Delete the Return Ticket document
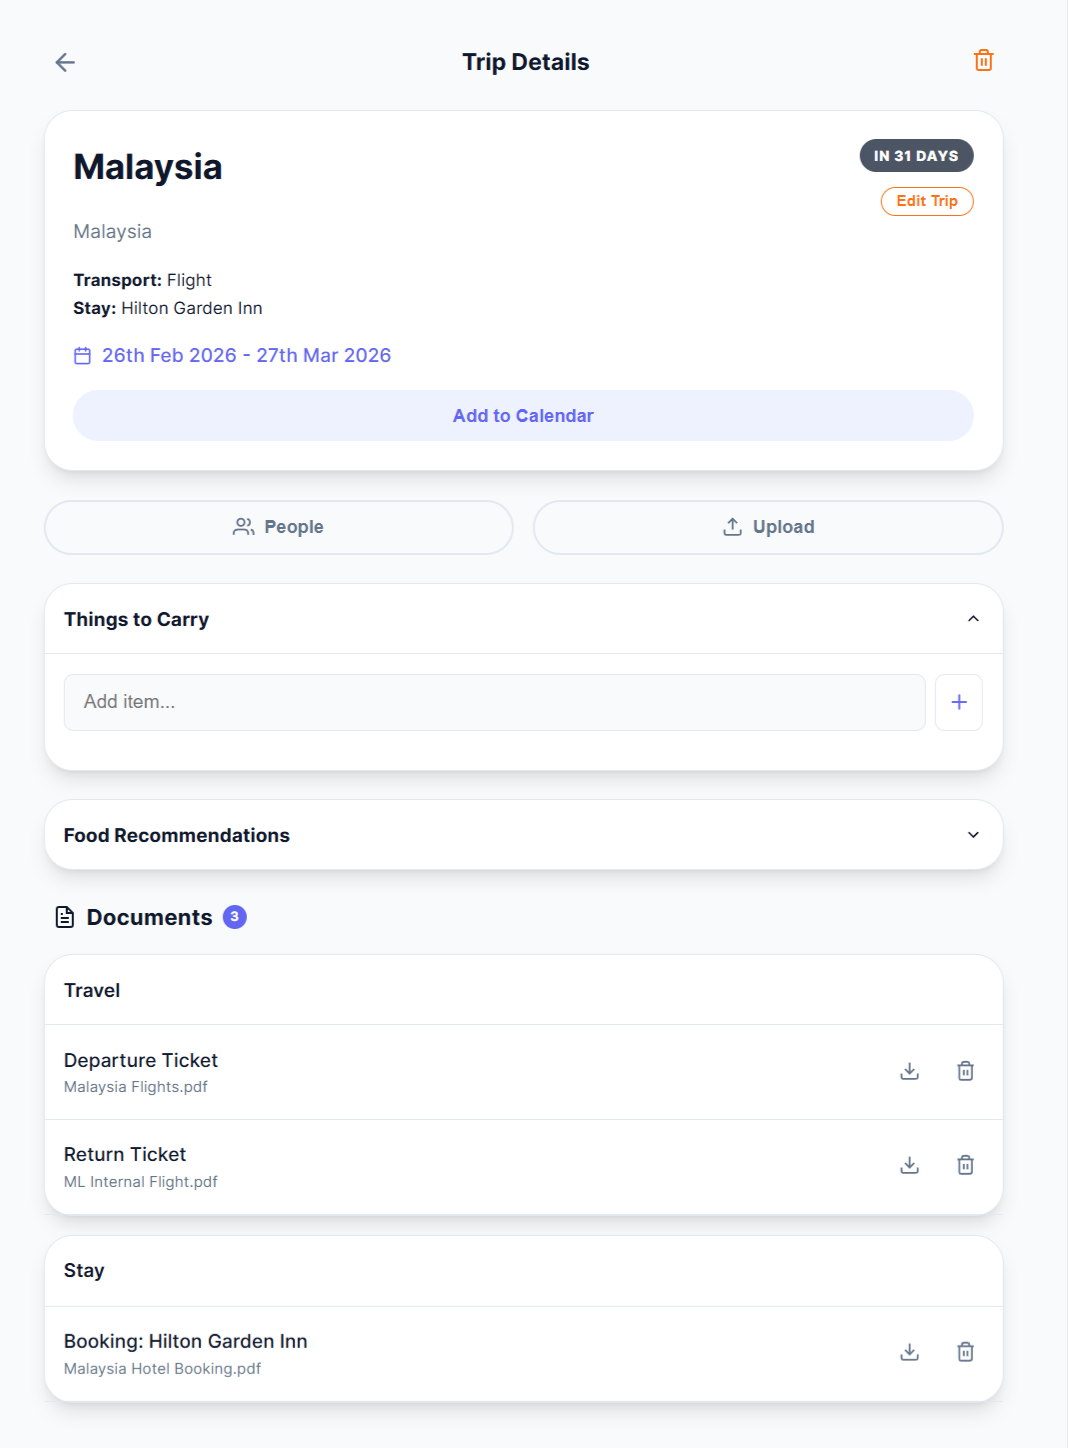Image resolution: width=1068 pixels, height=1448 pixels. coord(965,1164)
